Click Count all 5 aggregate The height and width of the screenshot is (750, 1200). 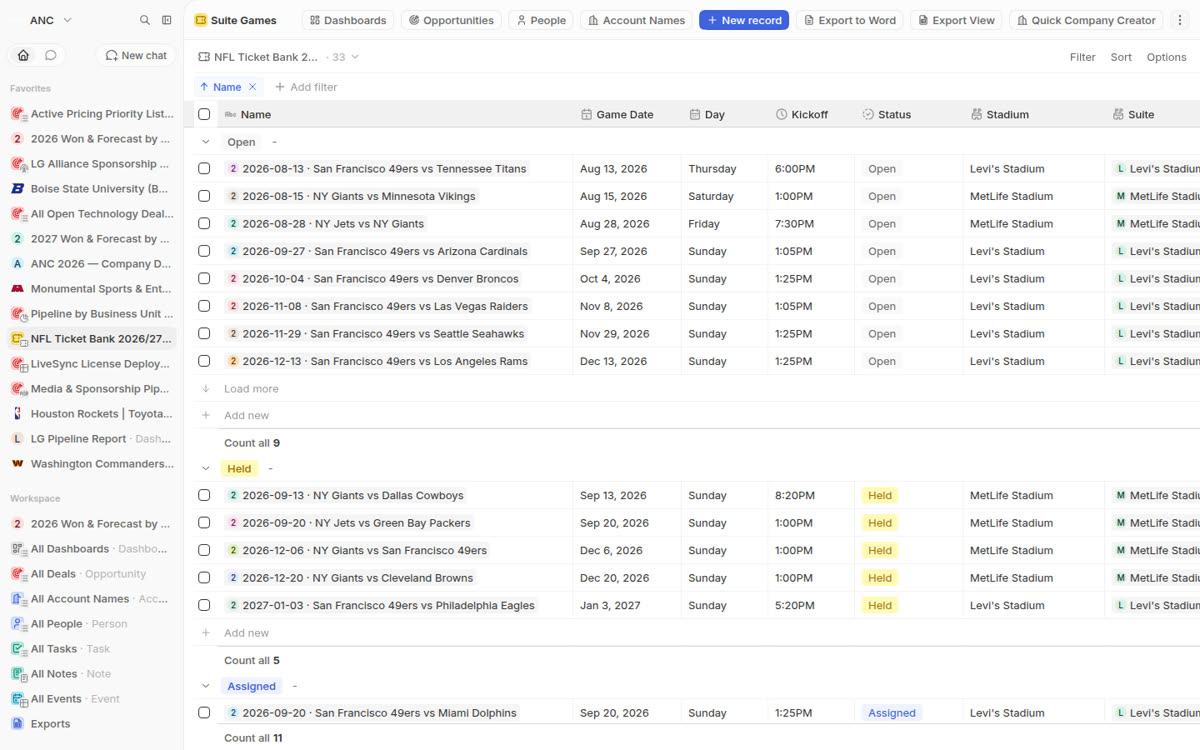pyautogui.click(x=252, y=661)
